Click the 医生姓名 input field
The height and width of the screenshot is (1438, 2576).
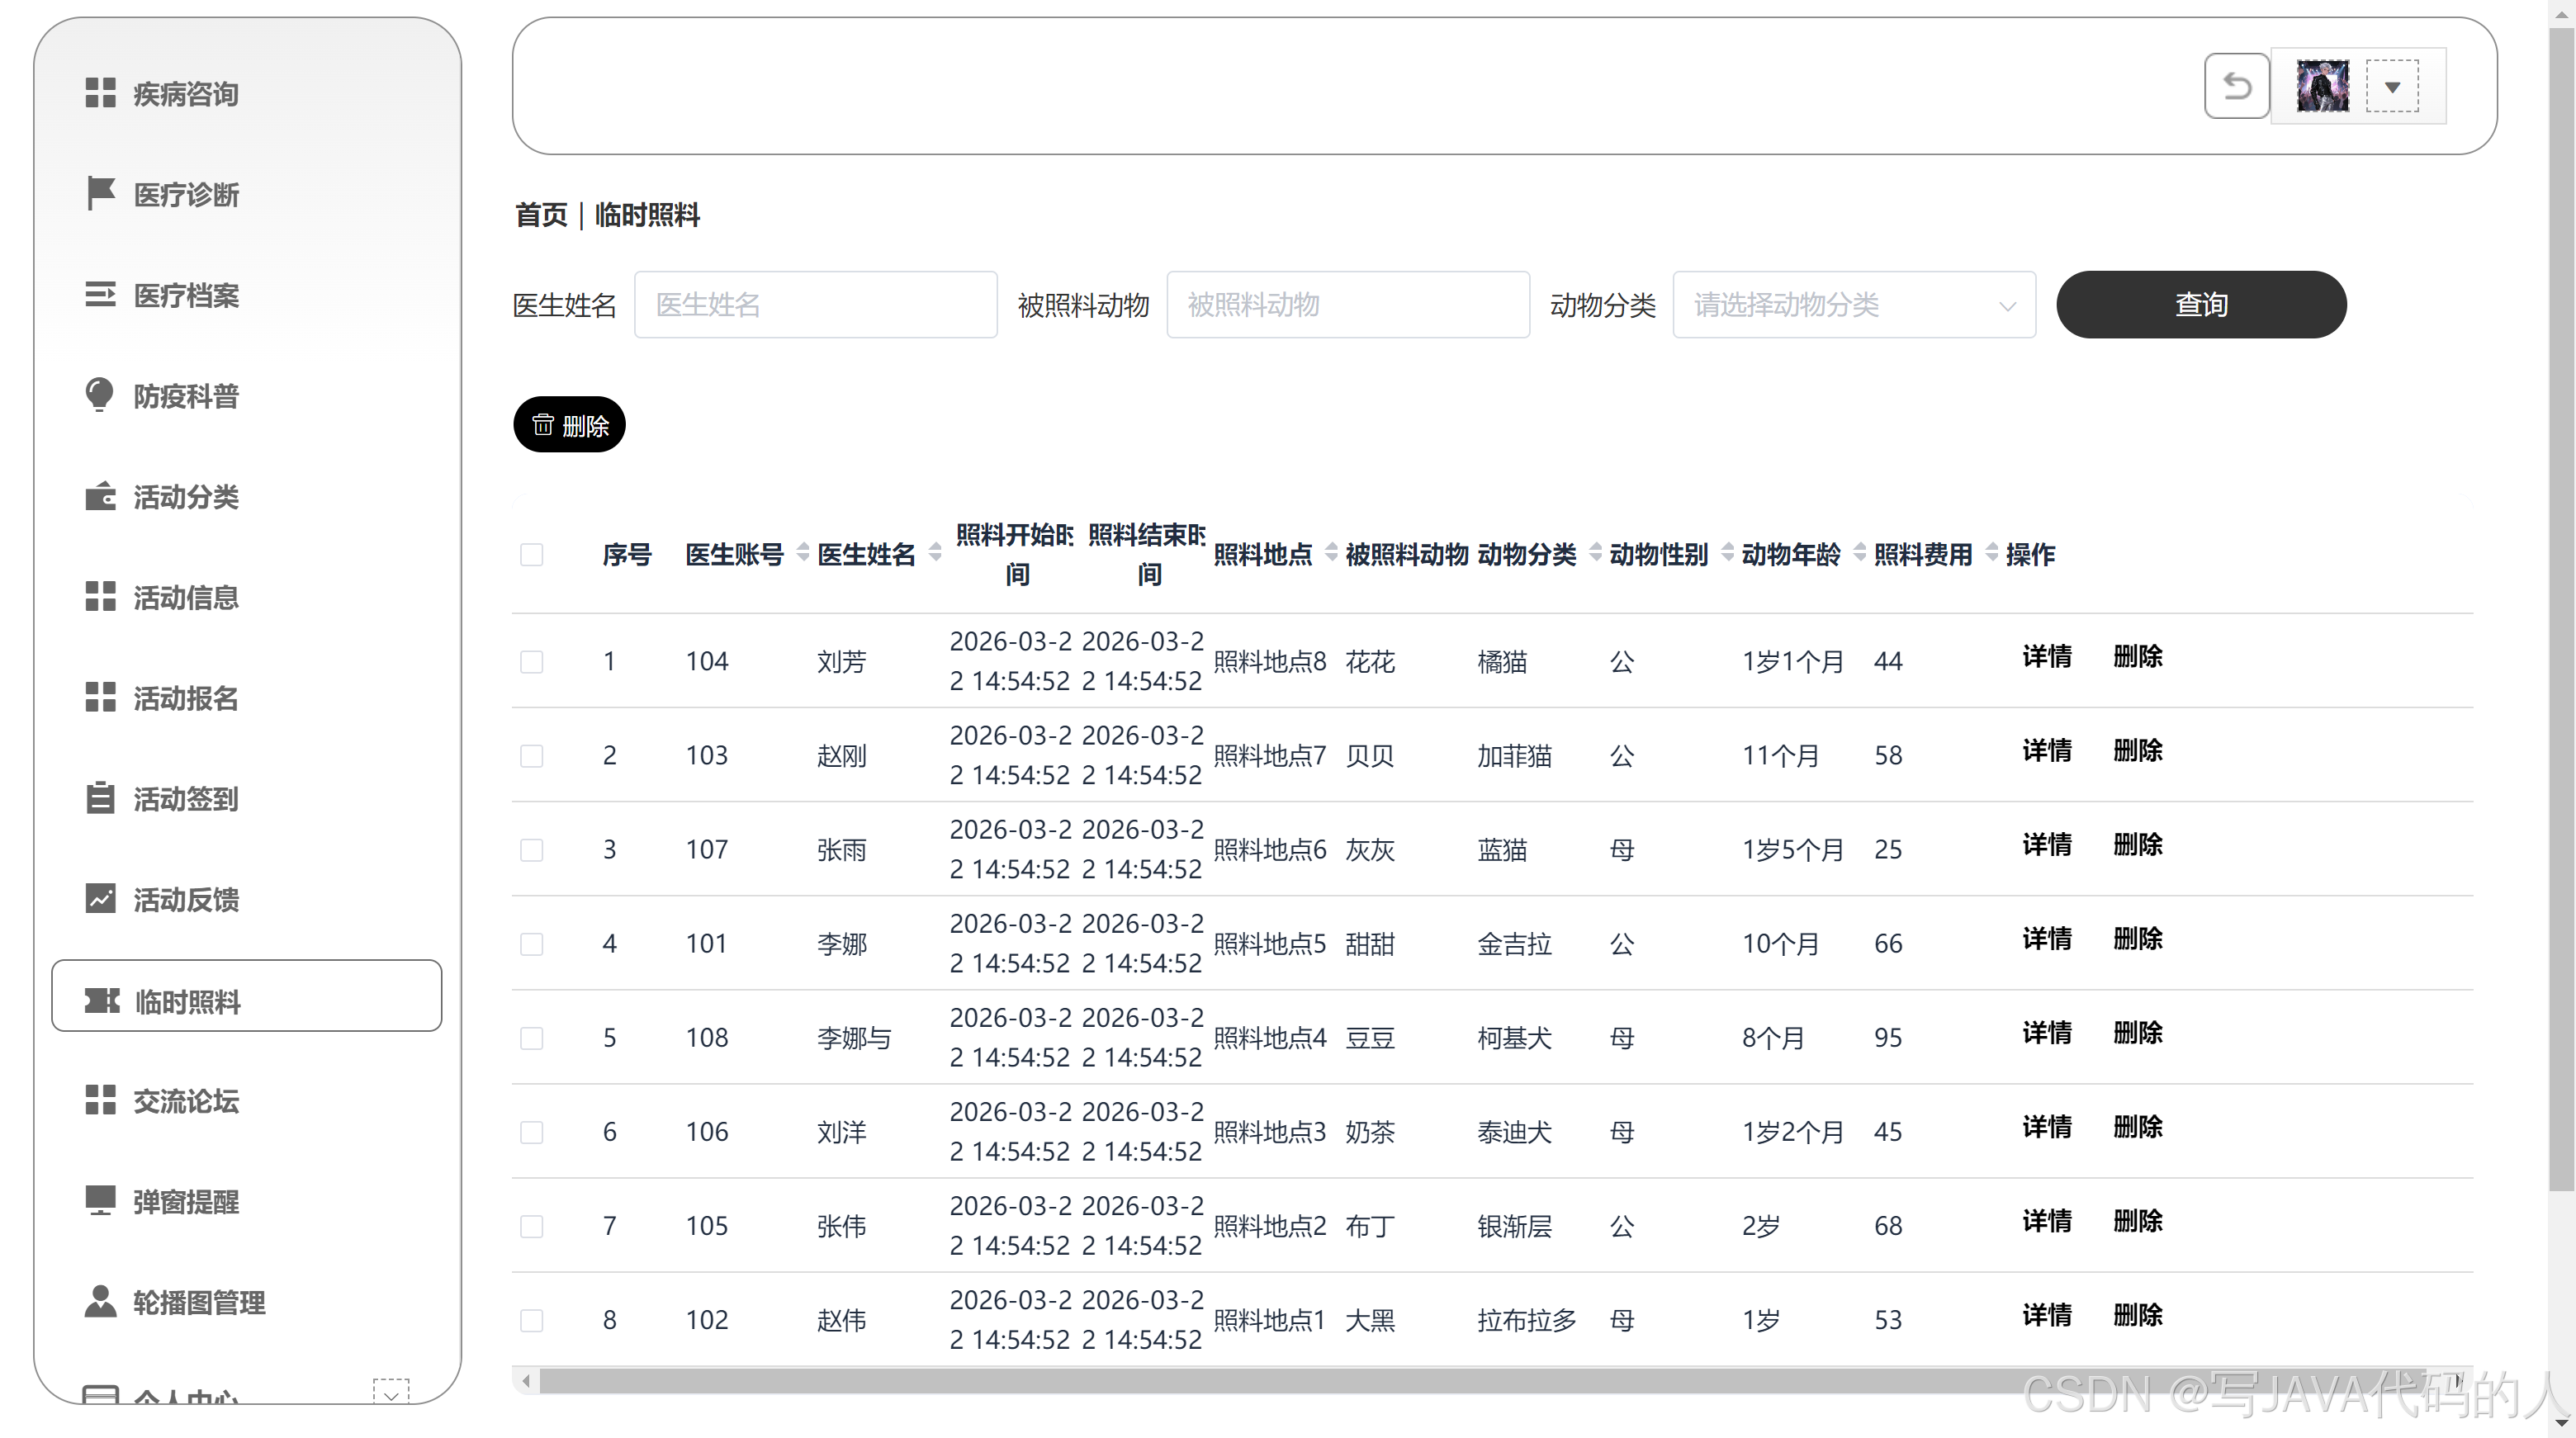point(816,305)
